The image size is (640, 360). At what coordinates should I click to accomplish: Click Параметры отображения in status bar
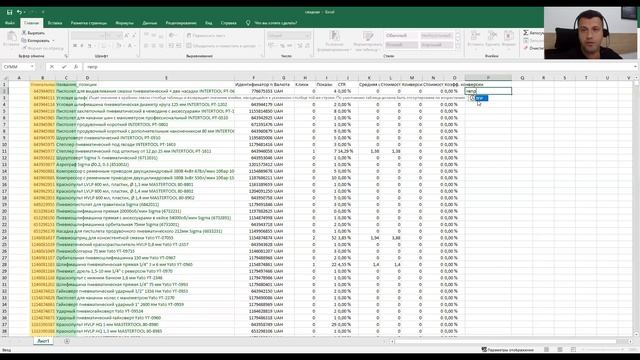click(507, 350)
